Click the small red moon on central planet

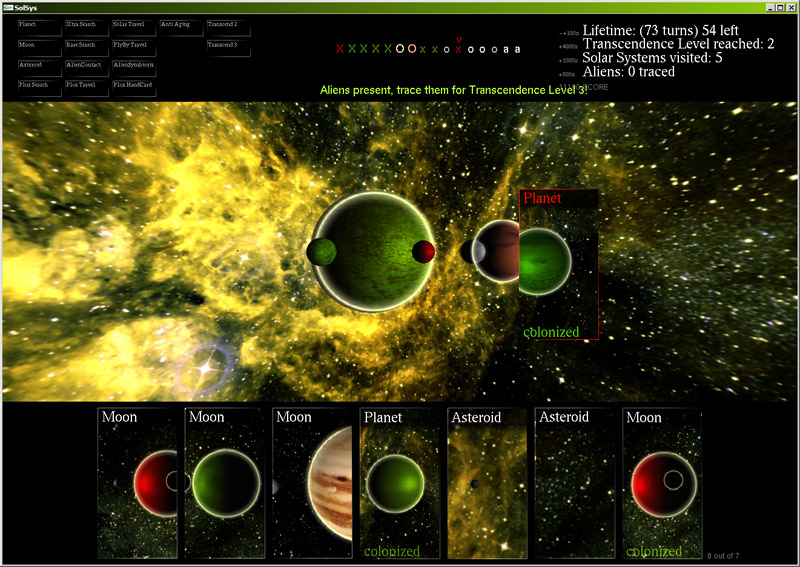[x=424, y=252]
